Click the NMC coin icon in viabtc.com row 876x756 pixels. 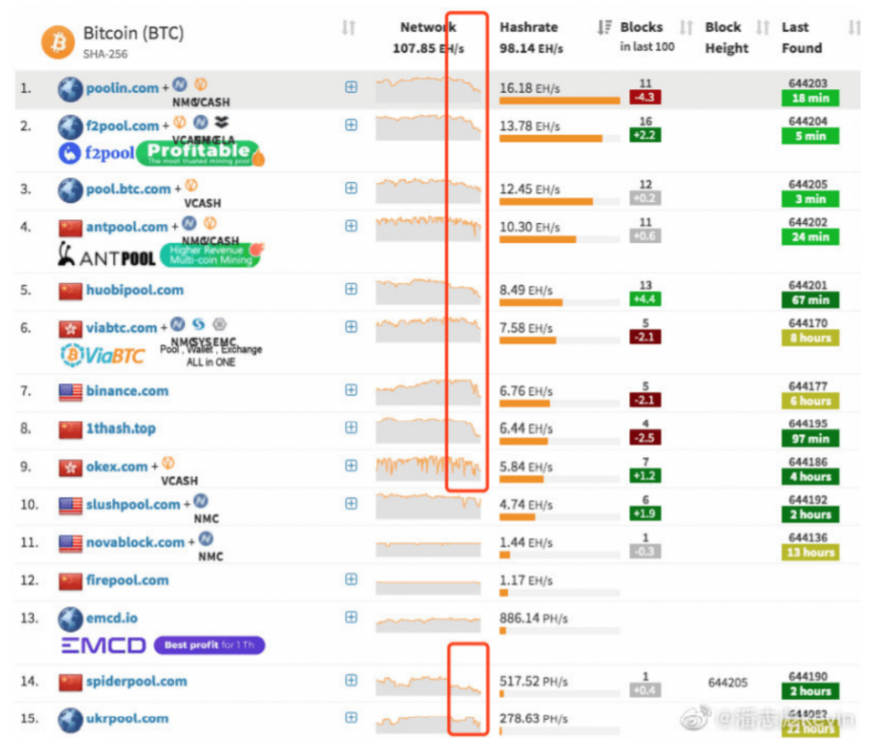point(178,324)
